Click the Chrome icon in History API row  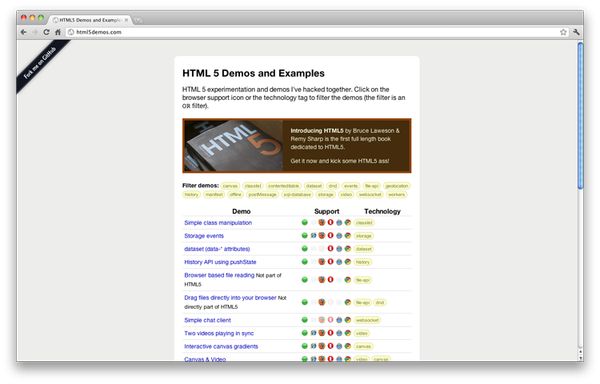[x=347, y=262]
